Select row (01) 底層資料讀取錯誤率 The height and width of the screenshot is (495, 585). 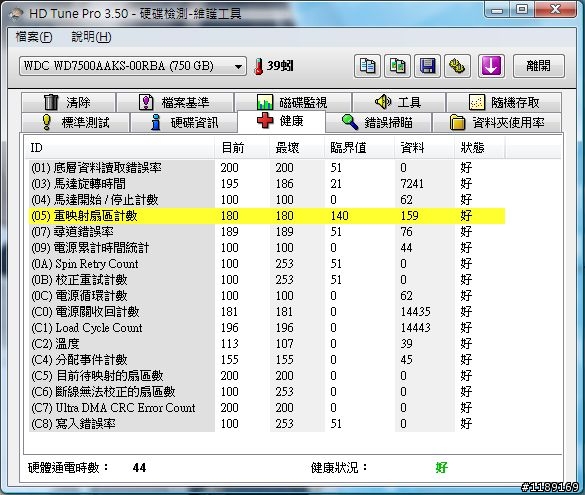coord(267,168)
